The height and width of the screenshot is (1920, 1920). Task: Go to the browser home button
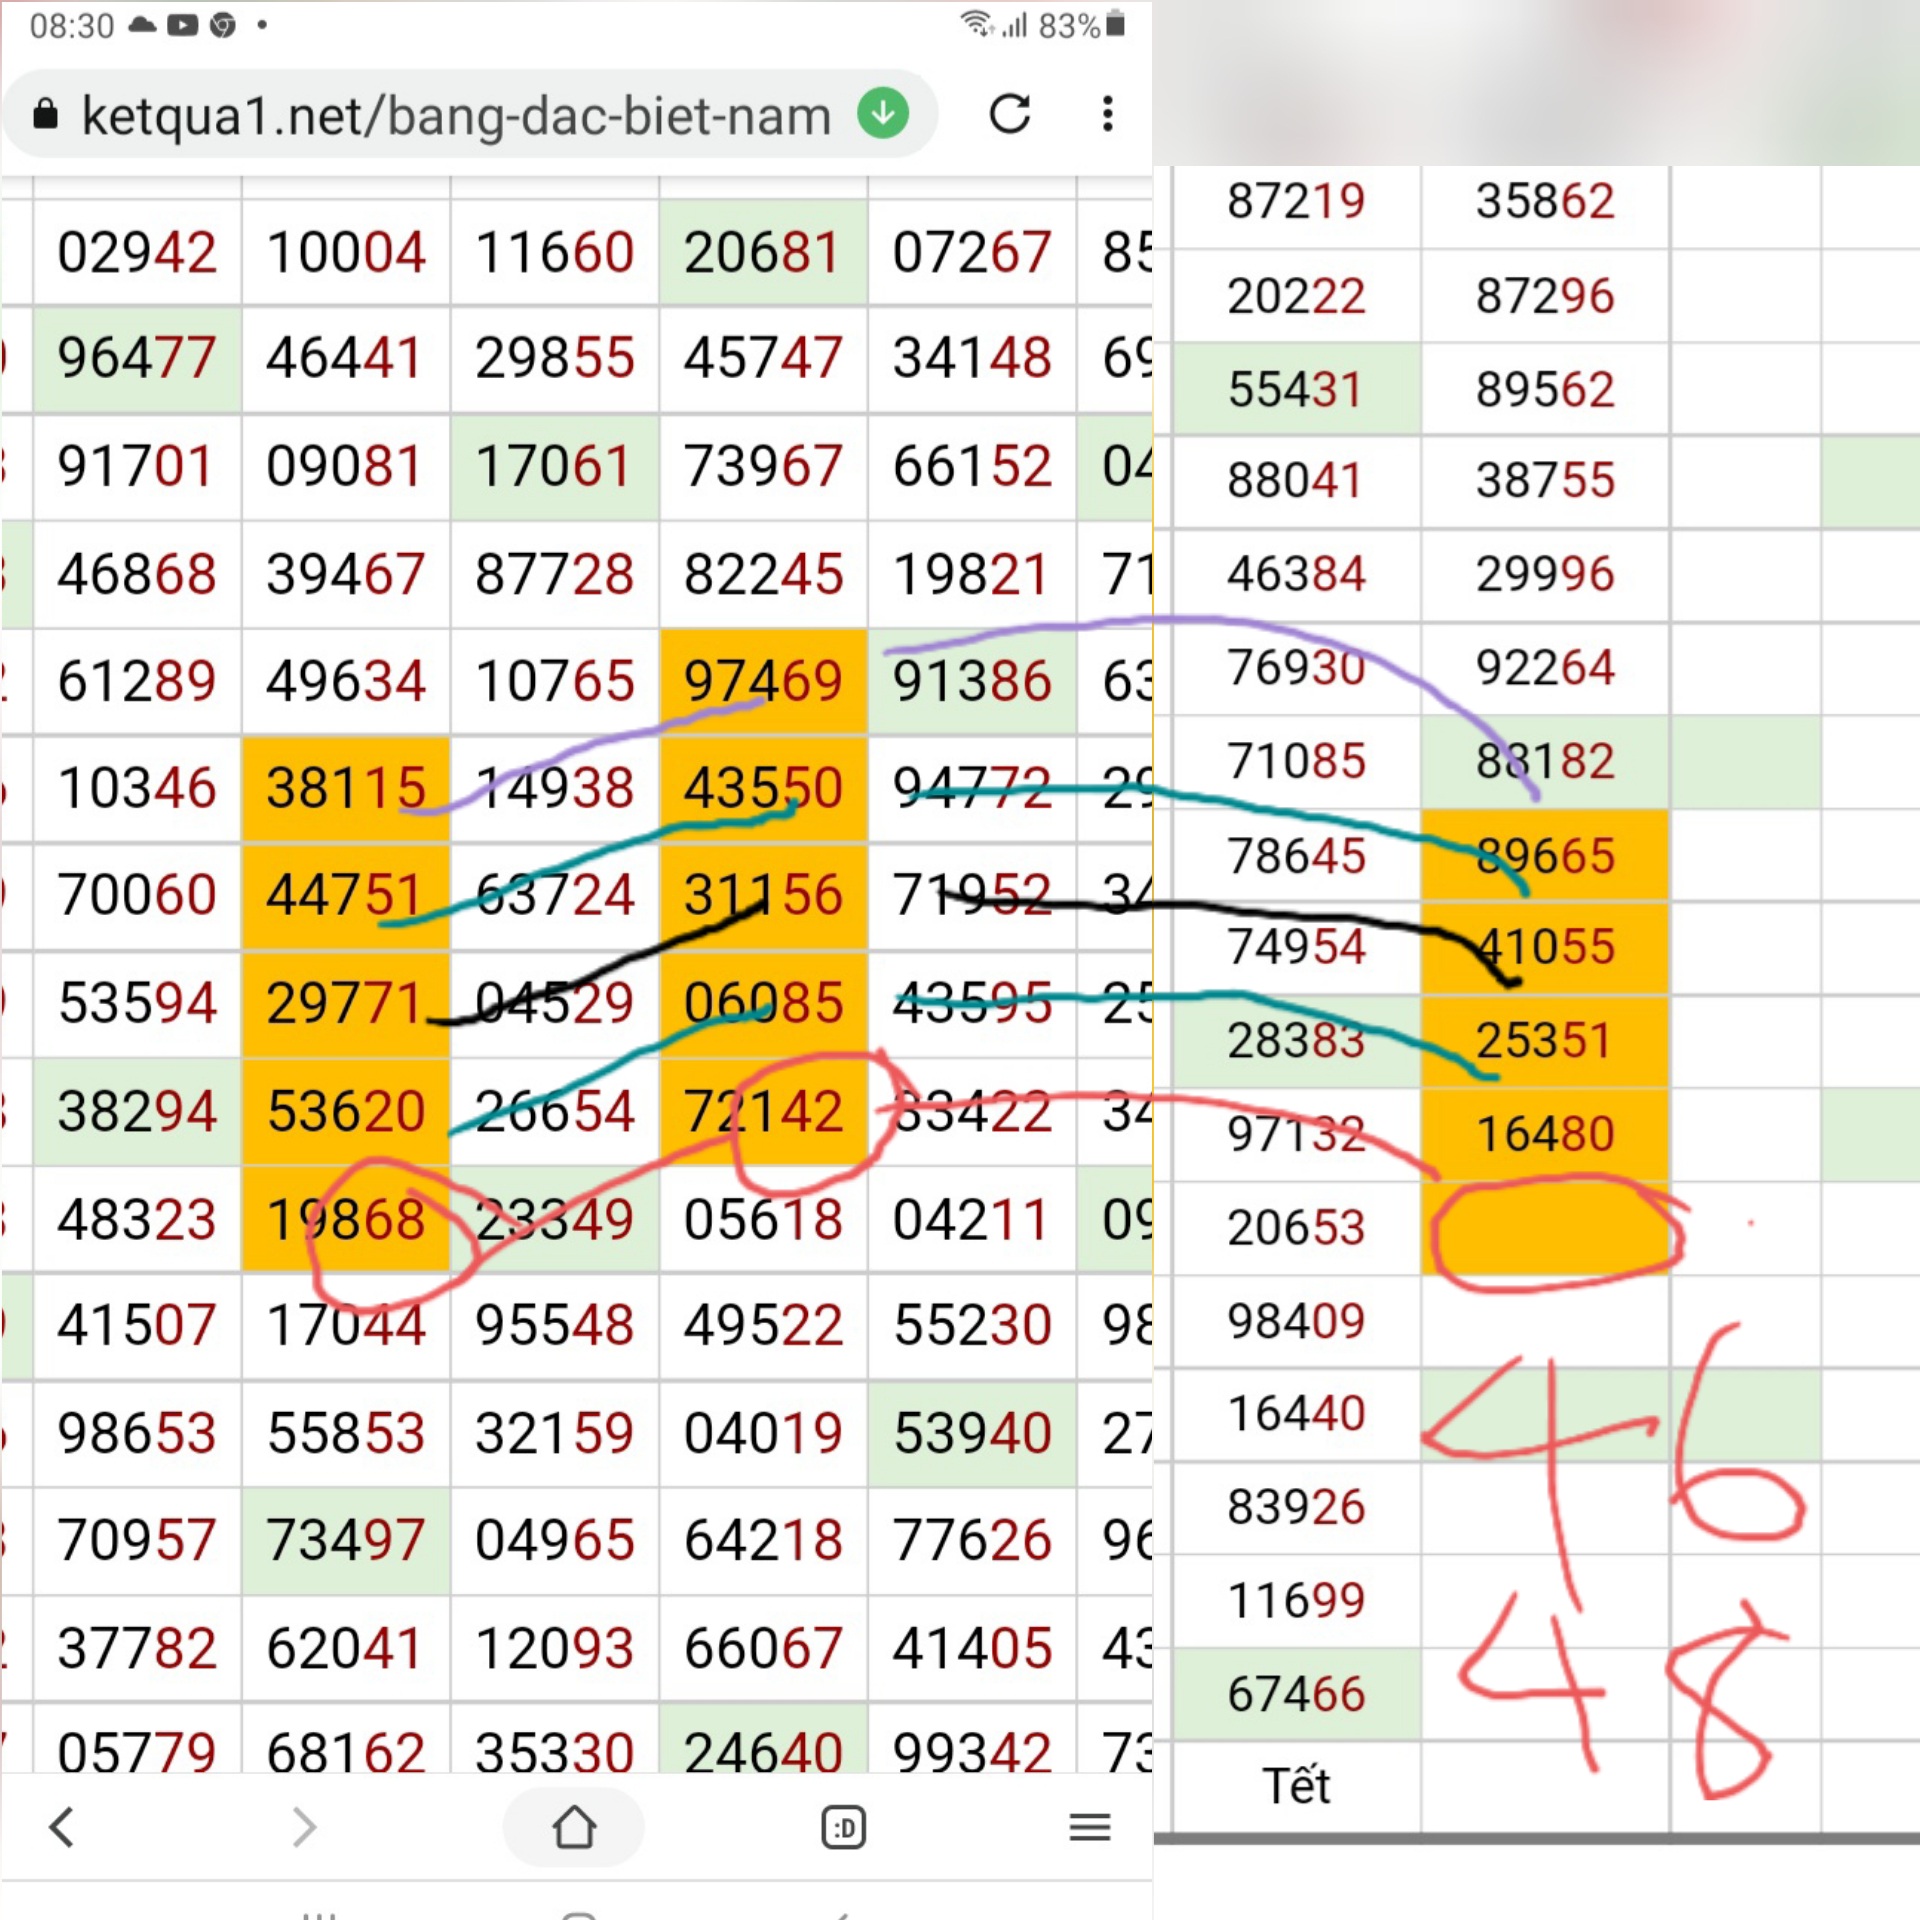[x=574, y=1828]
